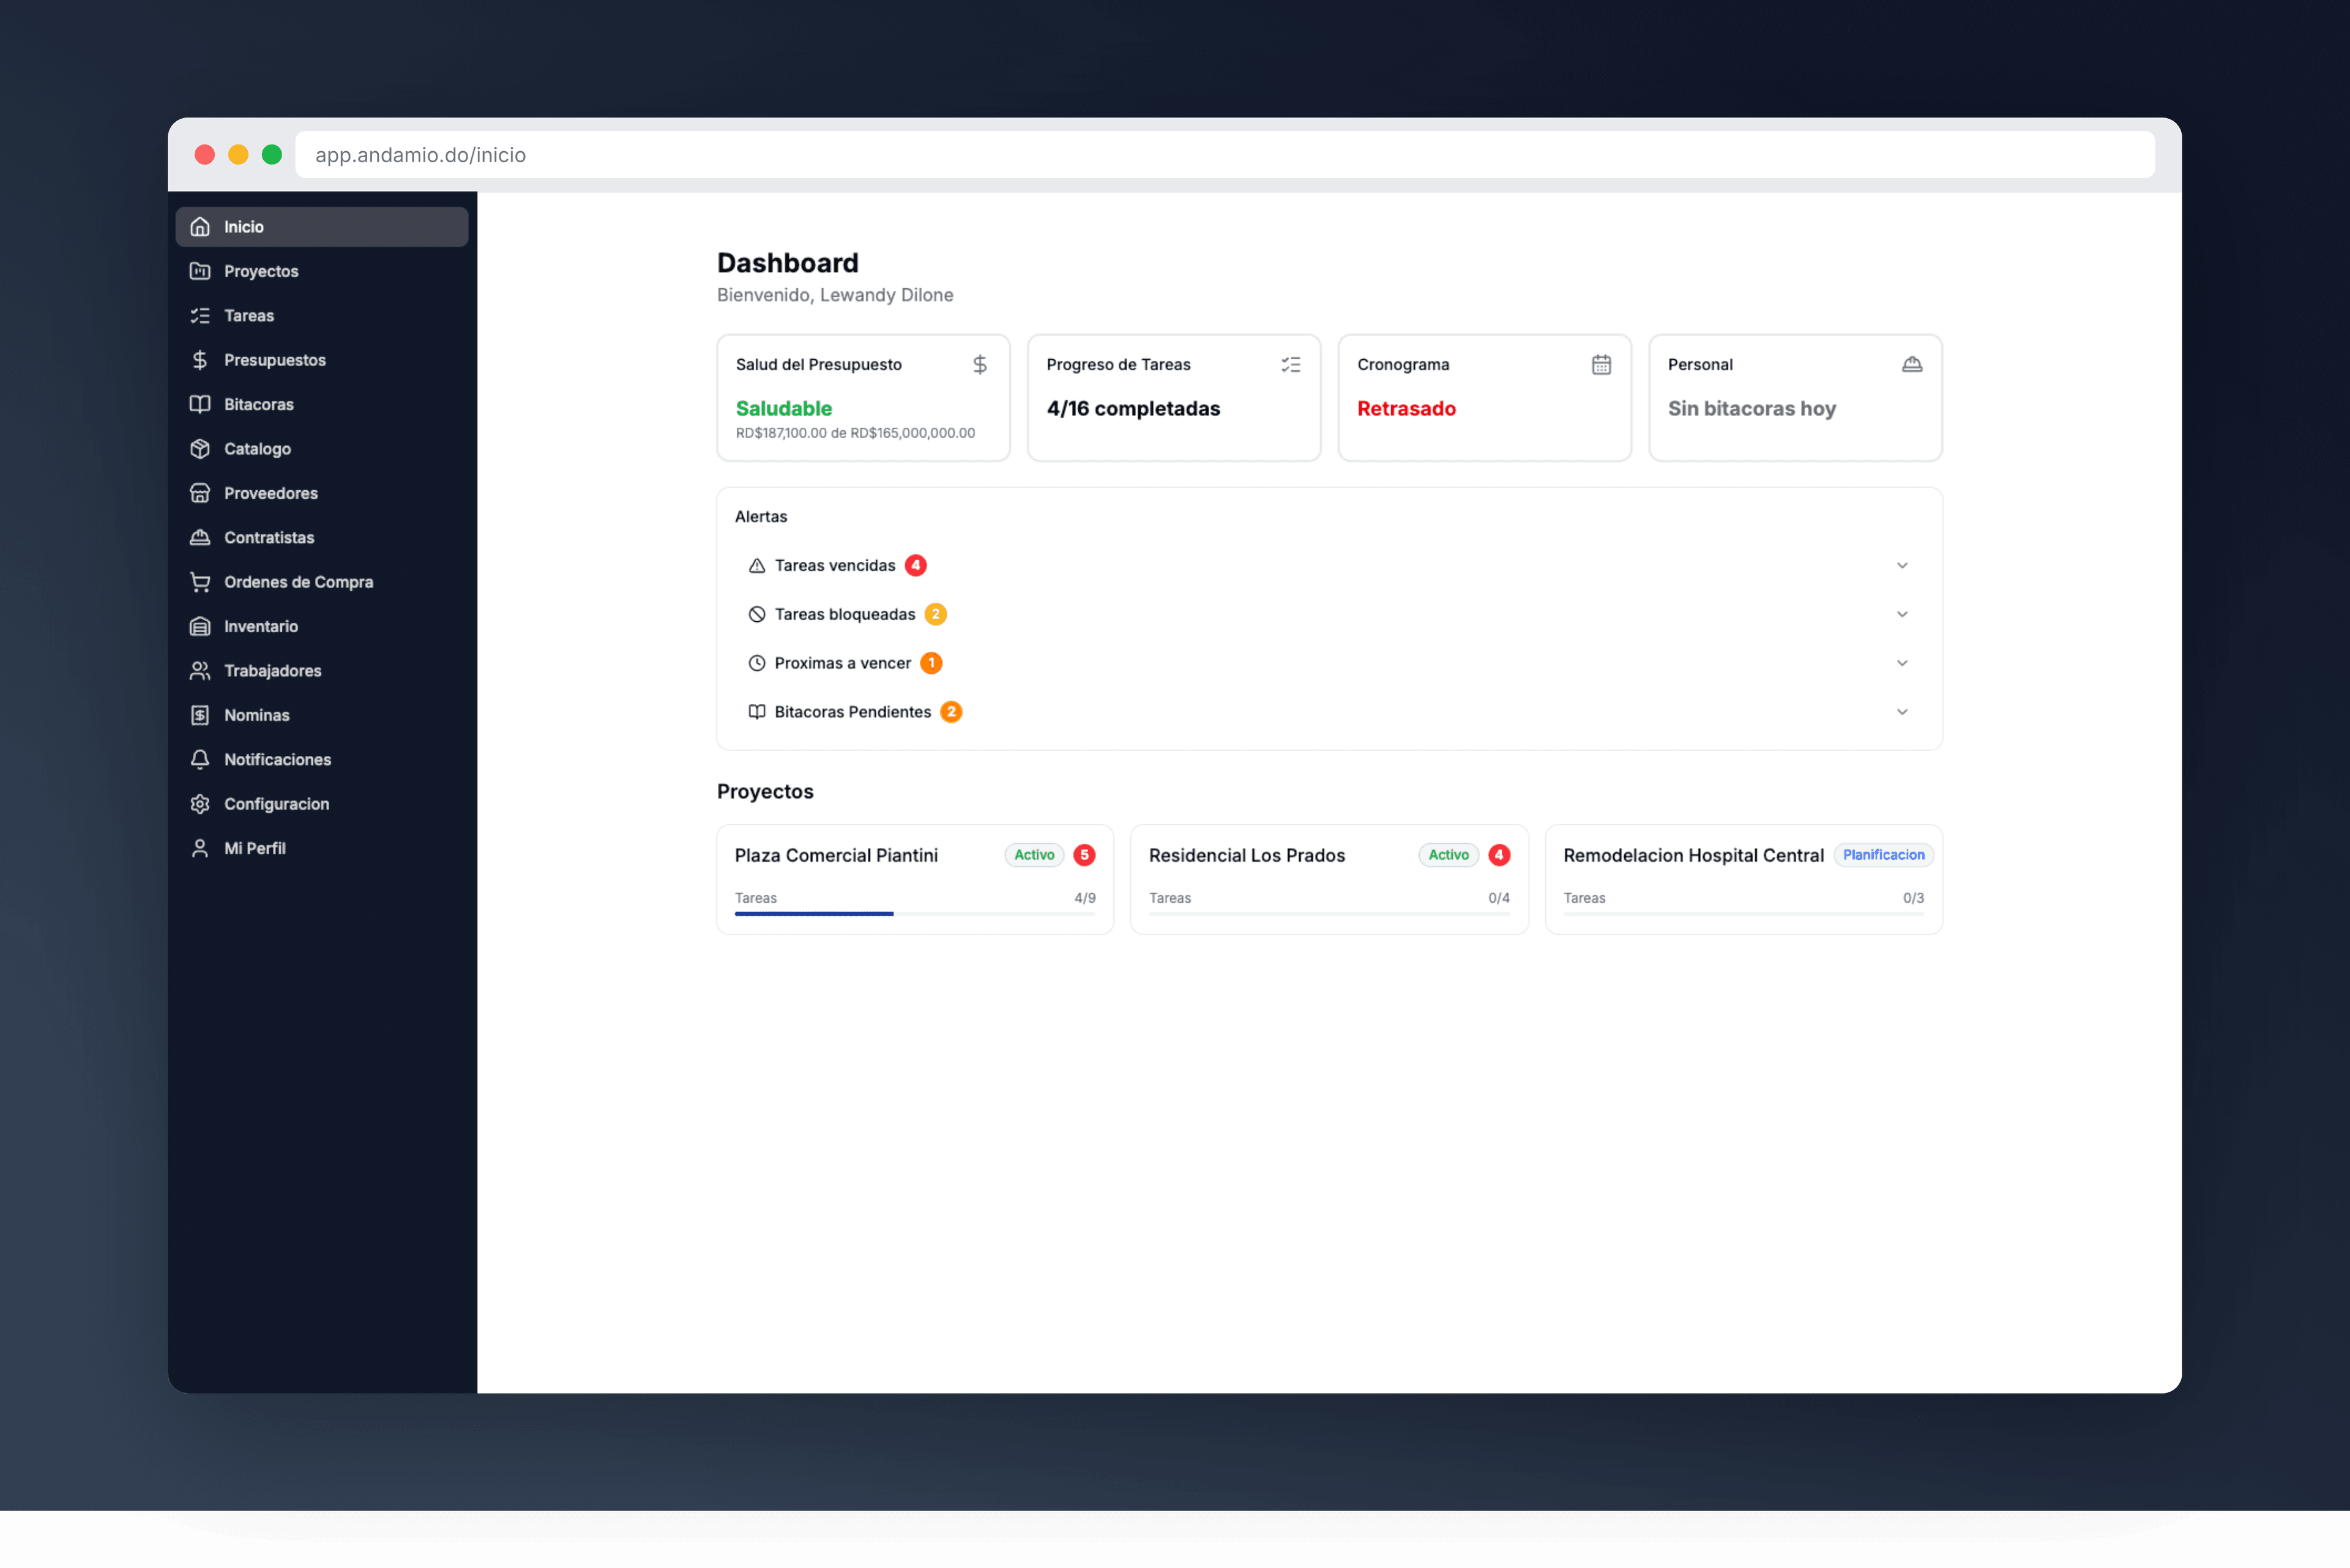Click the Sin bitacoras hoy text
This screenshot has height=1568, width=2350.
coord(1752,409)
